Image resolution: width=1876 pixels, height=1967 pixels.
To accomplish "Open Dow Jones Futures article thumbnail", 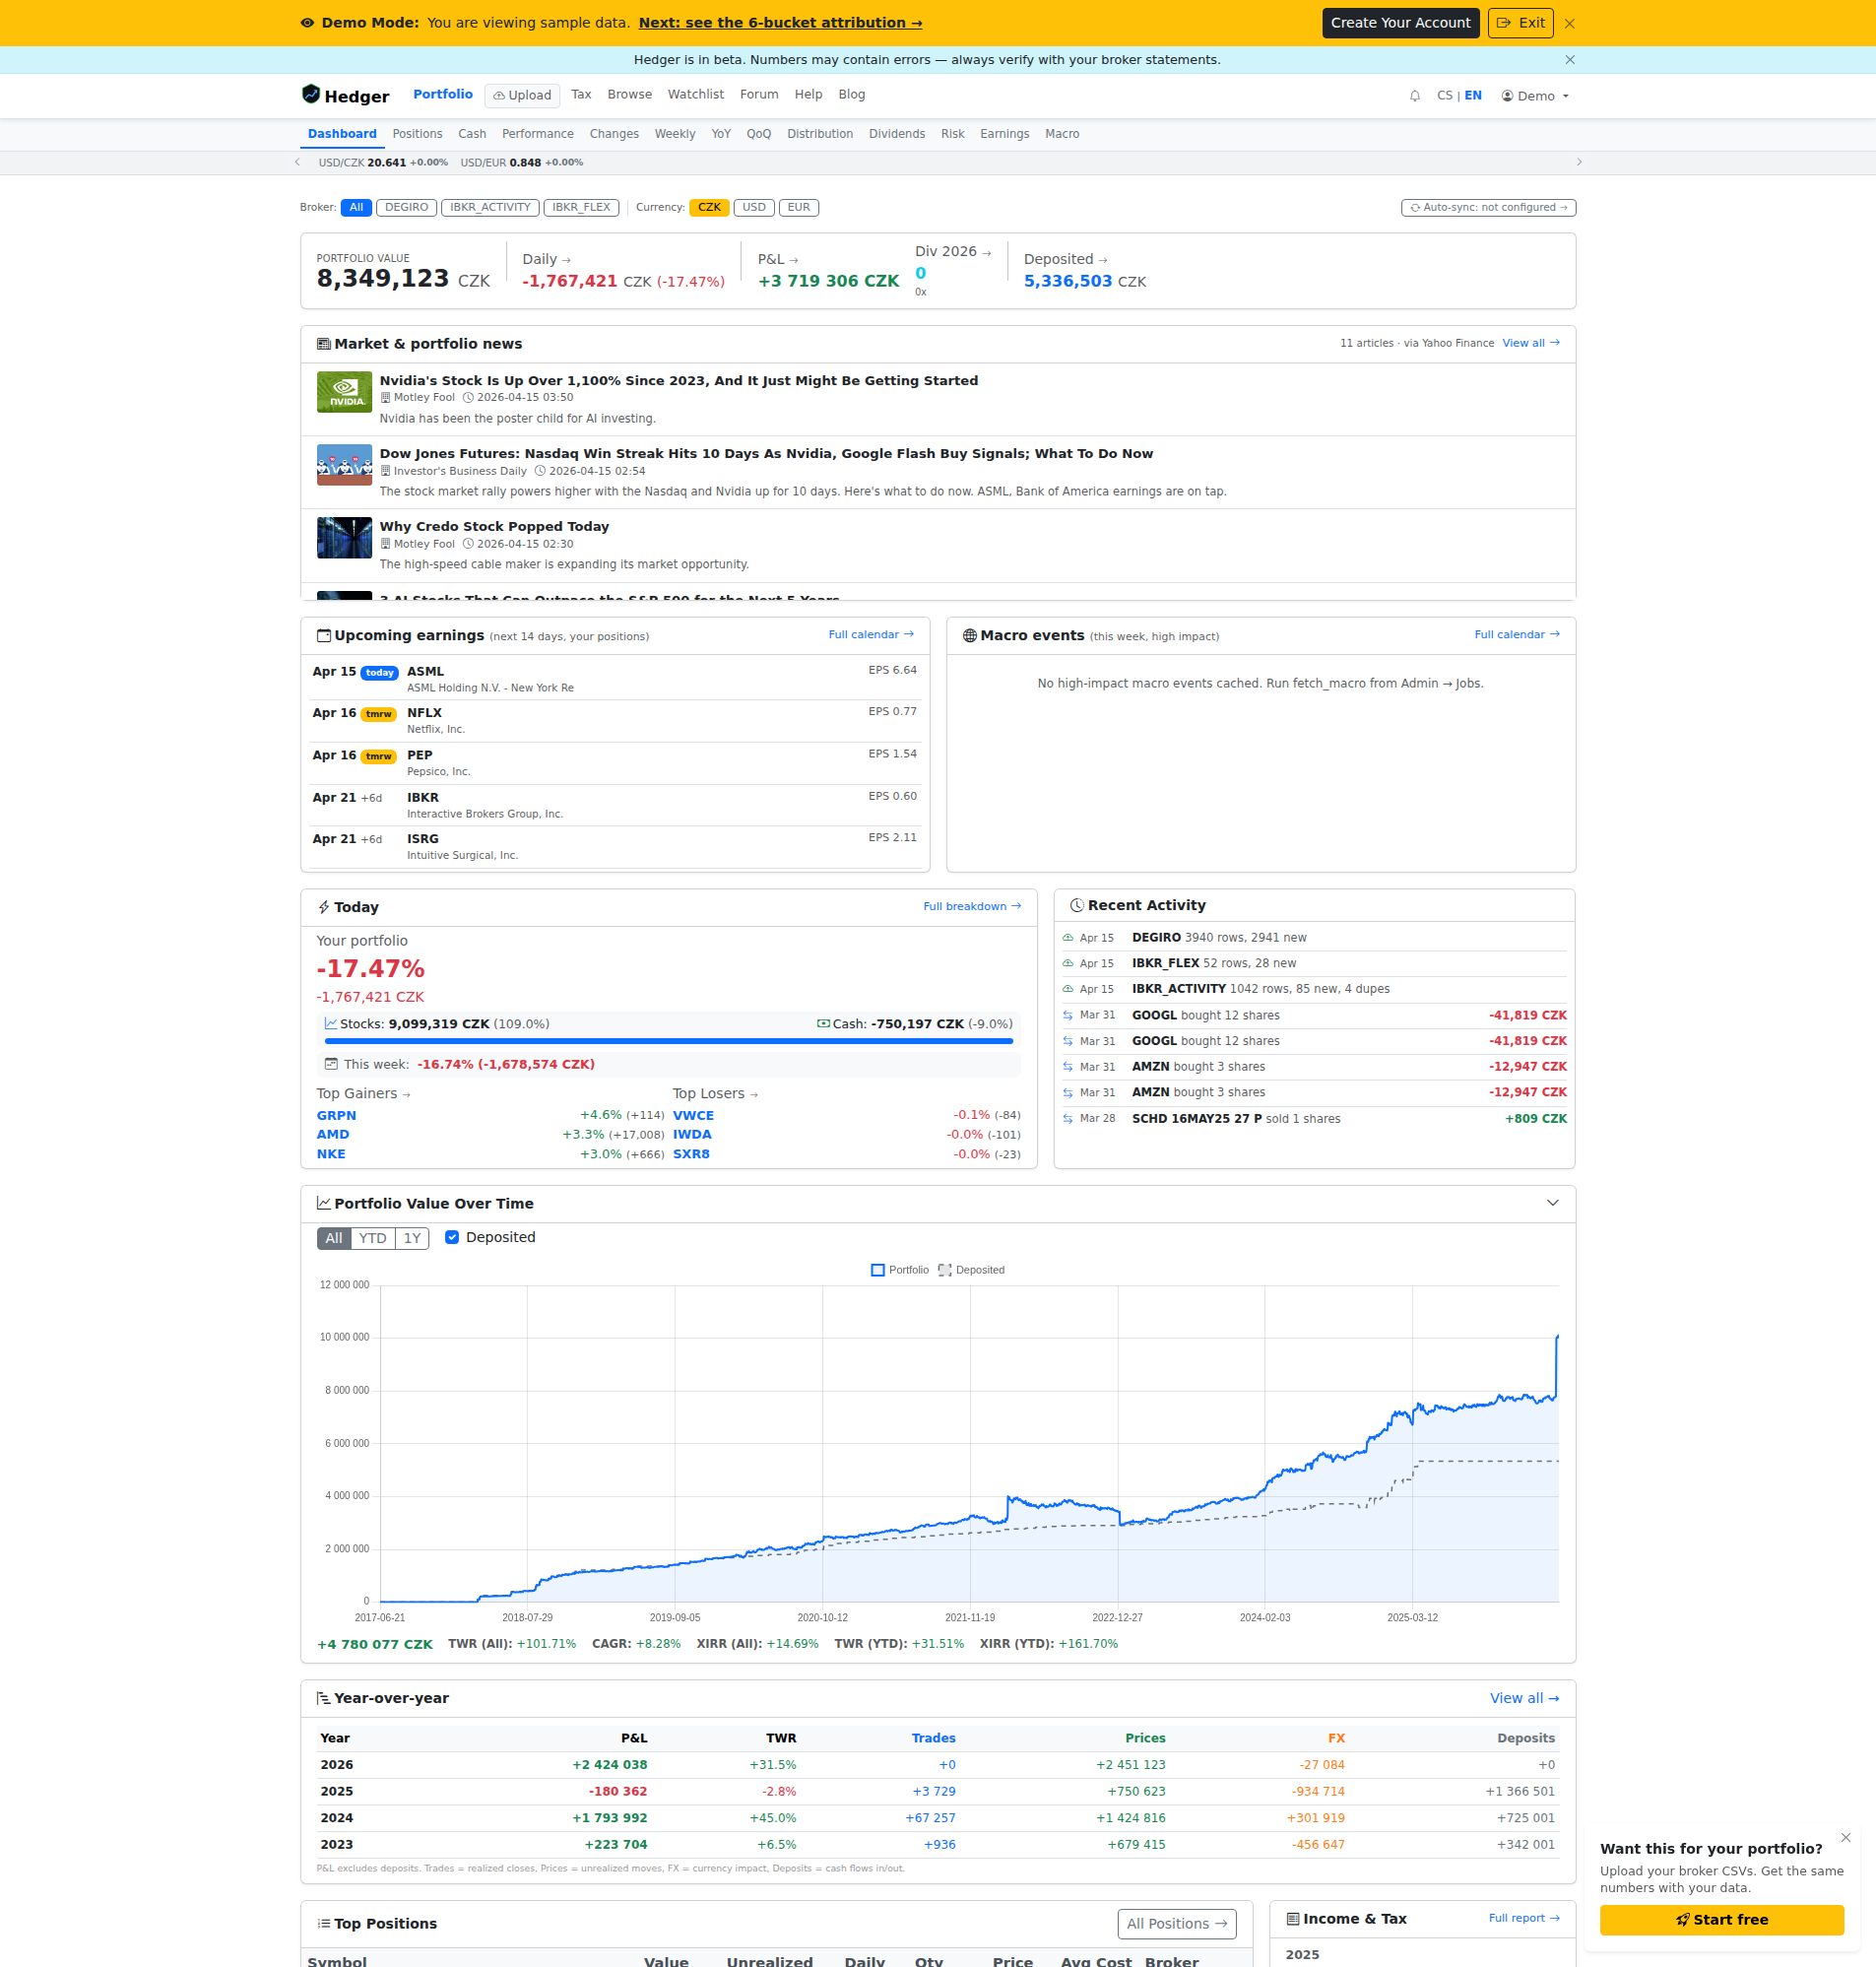I will pos(344,465).
